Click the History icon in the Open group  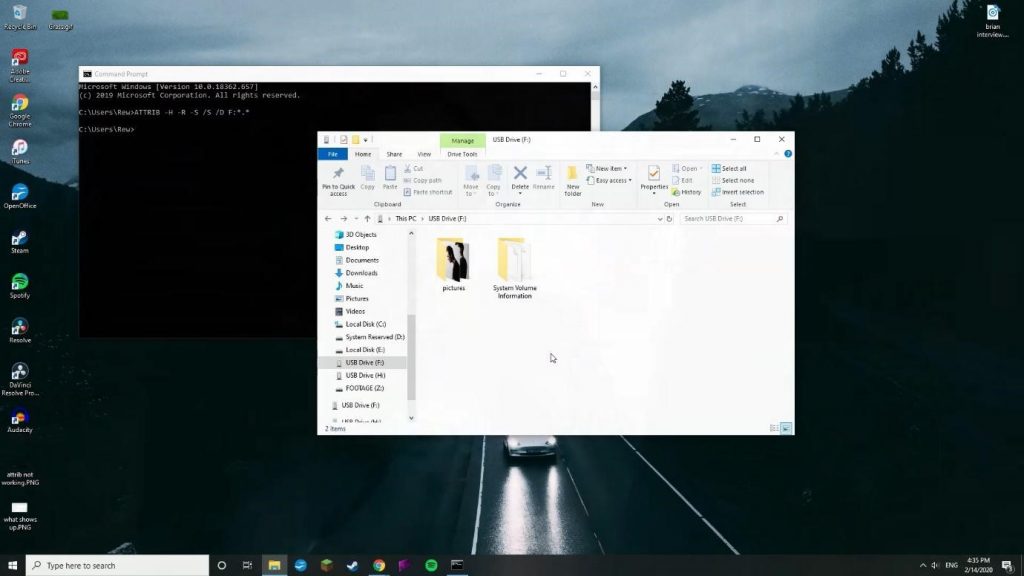[687, 191]
